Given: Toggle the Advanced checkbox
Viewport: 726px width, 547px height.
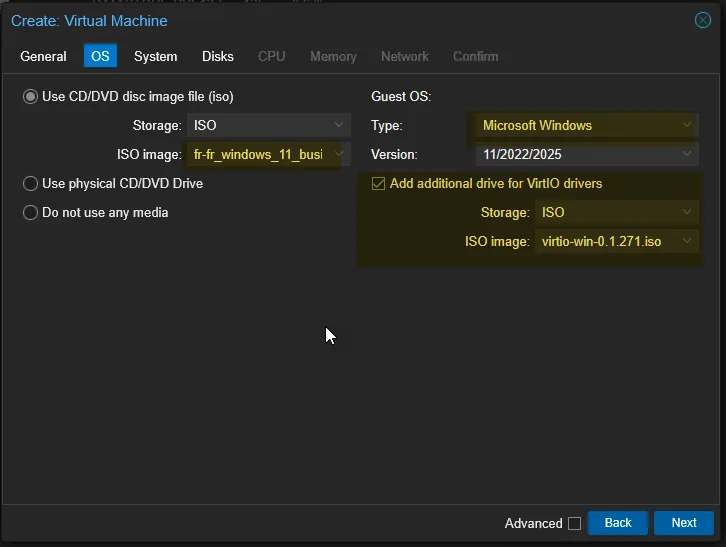Looking at the screenshot, I should point(574,523).
